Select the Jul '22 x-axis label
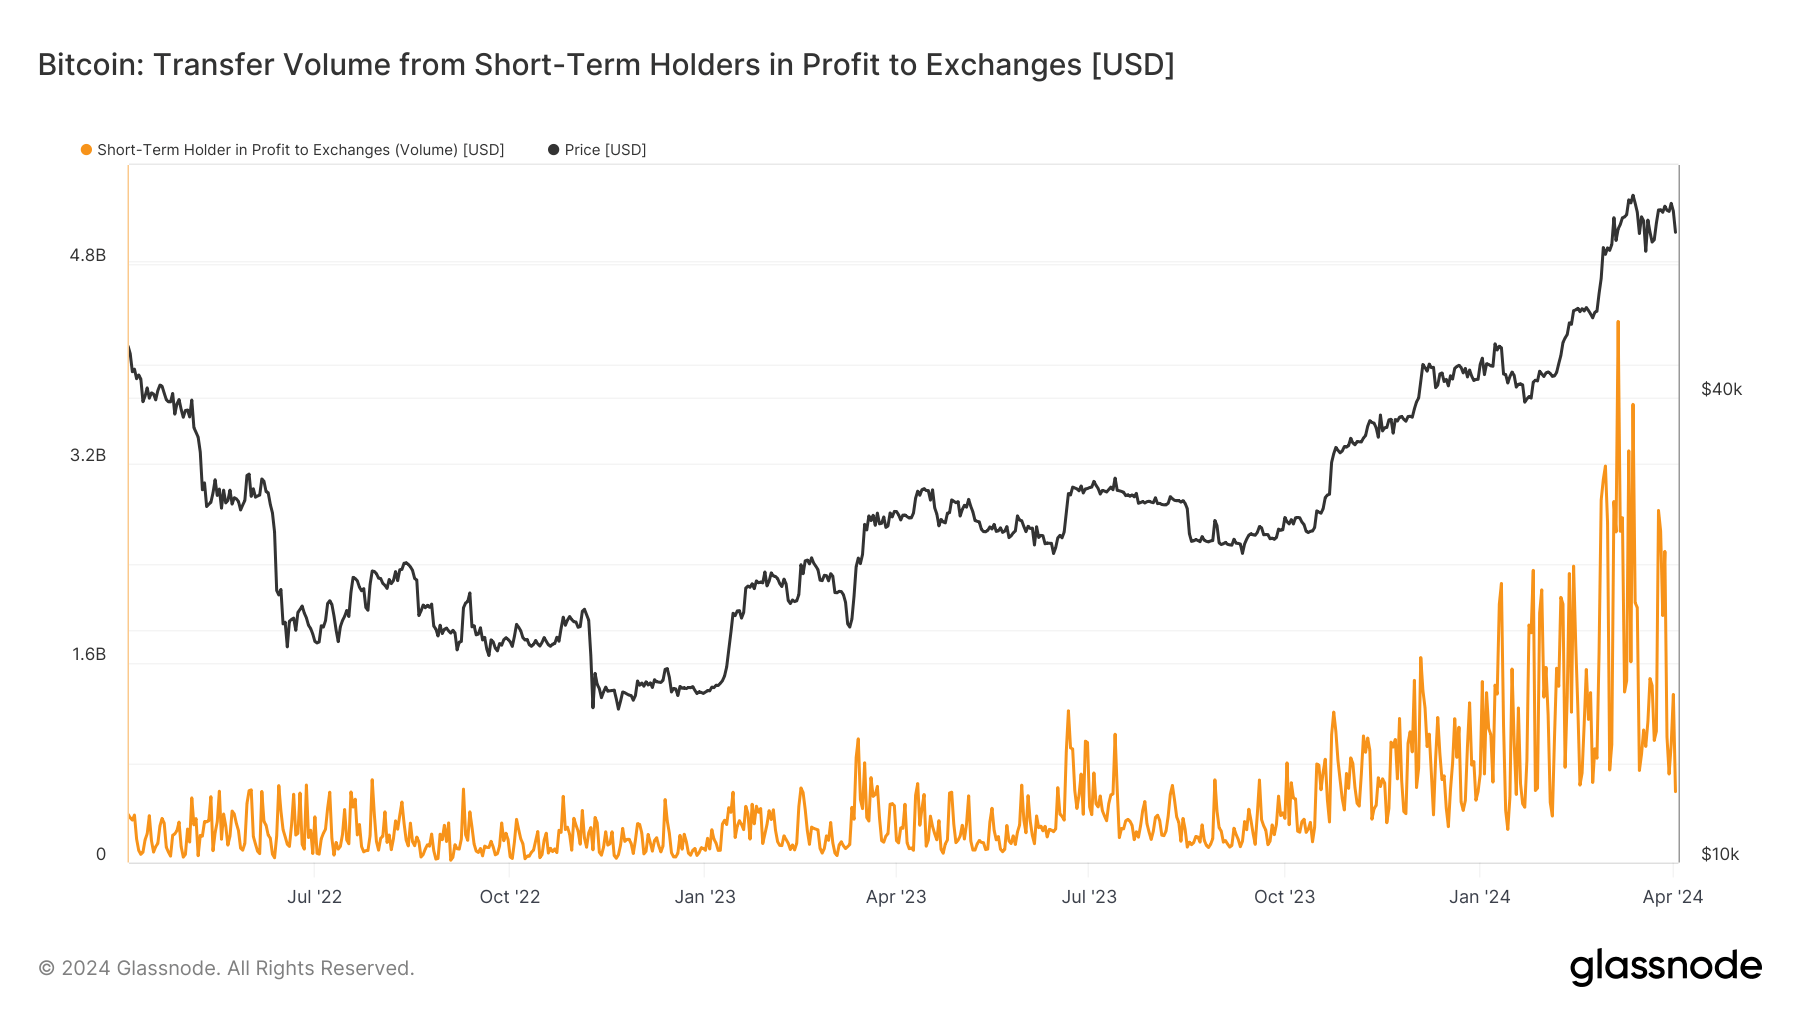Screen dimensions: 1800x1013 coord(314,897)
